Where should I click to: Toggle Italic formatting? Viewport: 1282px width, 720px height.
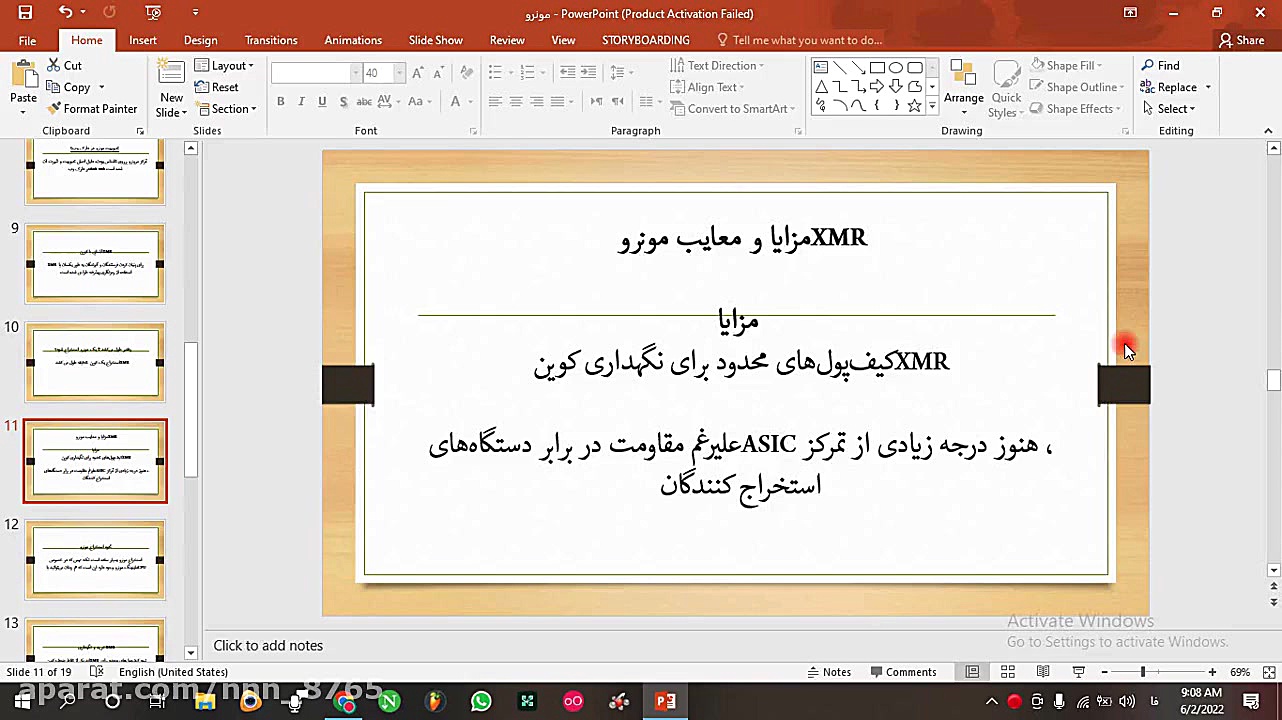(301, 101)
